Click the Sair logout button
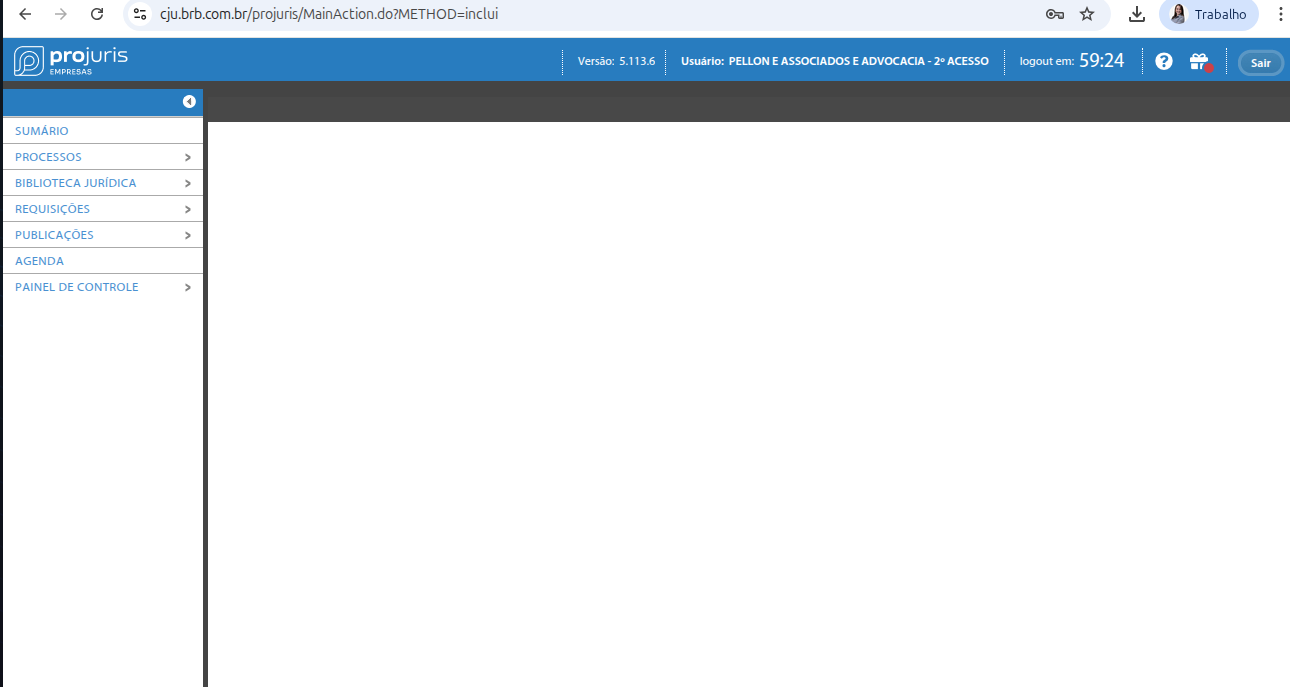Screen dimensions: 1290x687 pos(1260,63)
